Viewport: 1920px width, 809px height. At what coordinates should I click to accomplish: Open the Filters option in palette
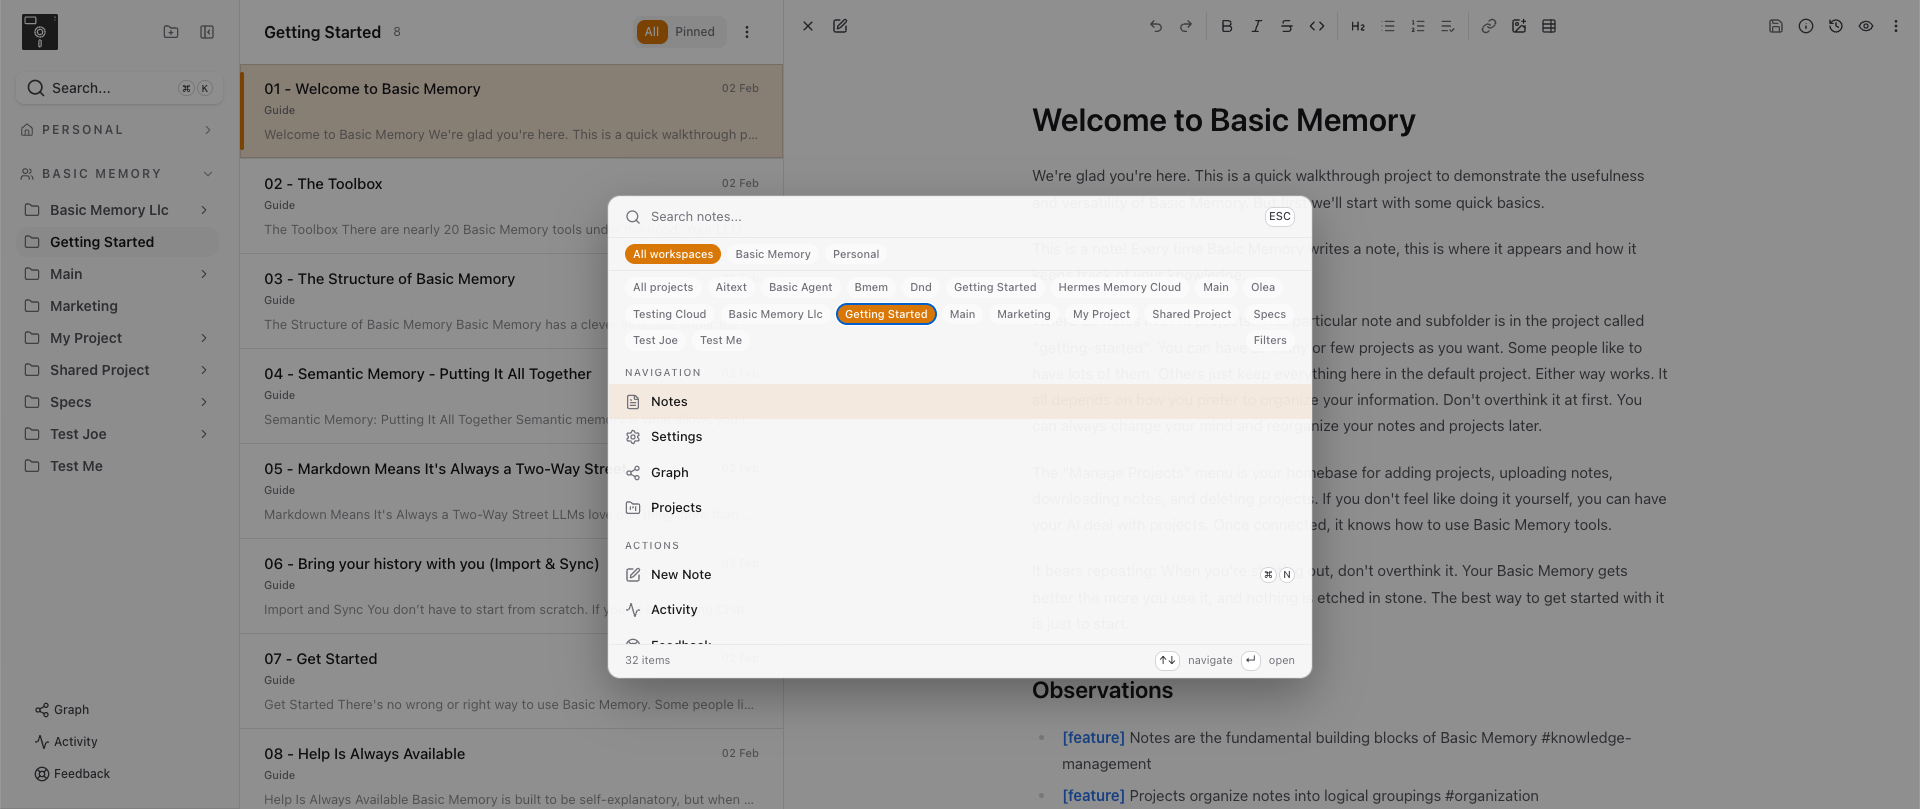1270,340
